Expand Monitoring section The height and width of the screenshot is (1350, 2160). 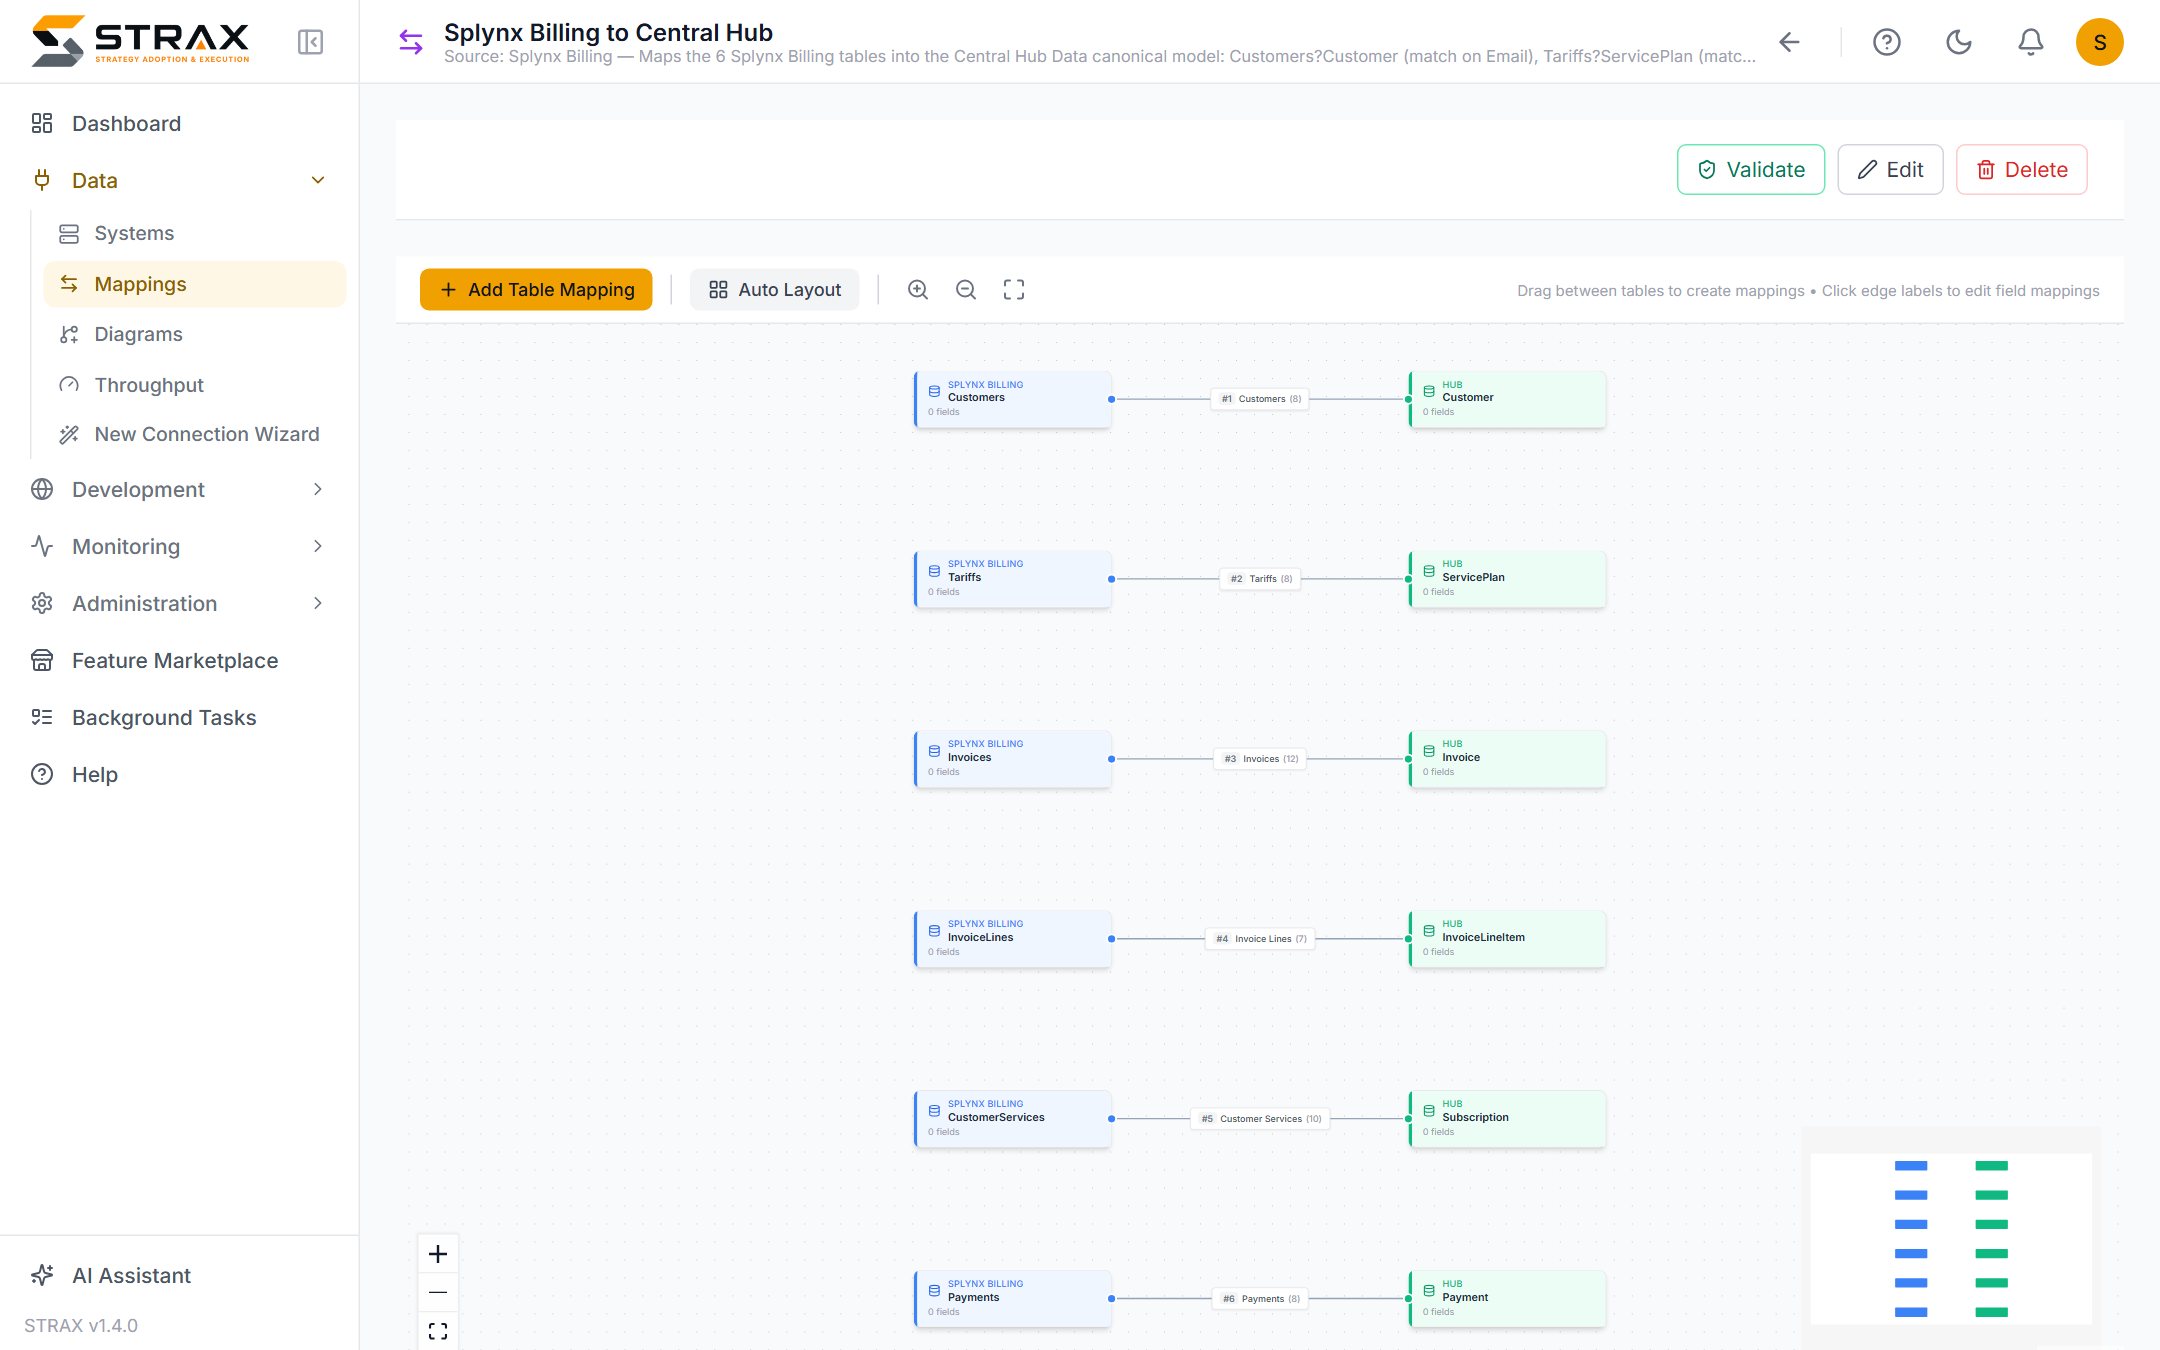(x=180, y=546)
